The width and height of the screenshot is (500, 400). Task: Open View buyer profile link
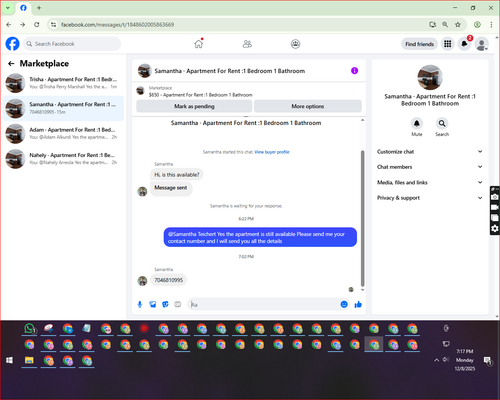(x=272, y=152)
